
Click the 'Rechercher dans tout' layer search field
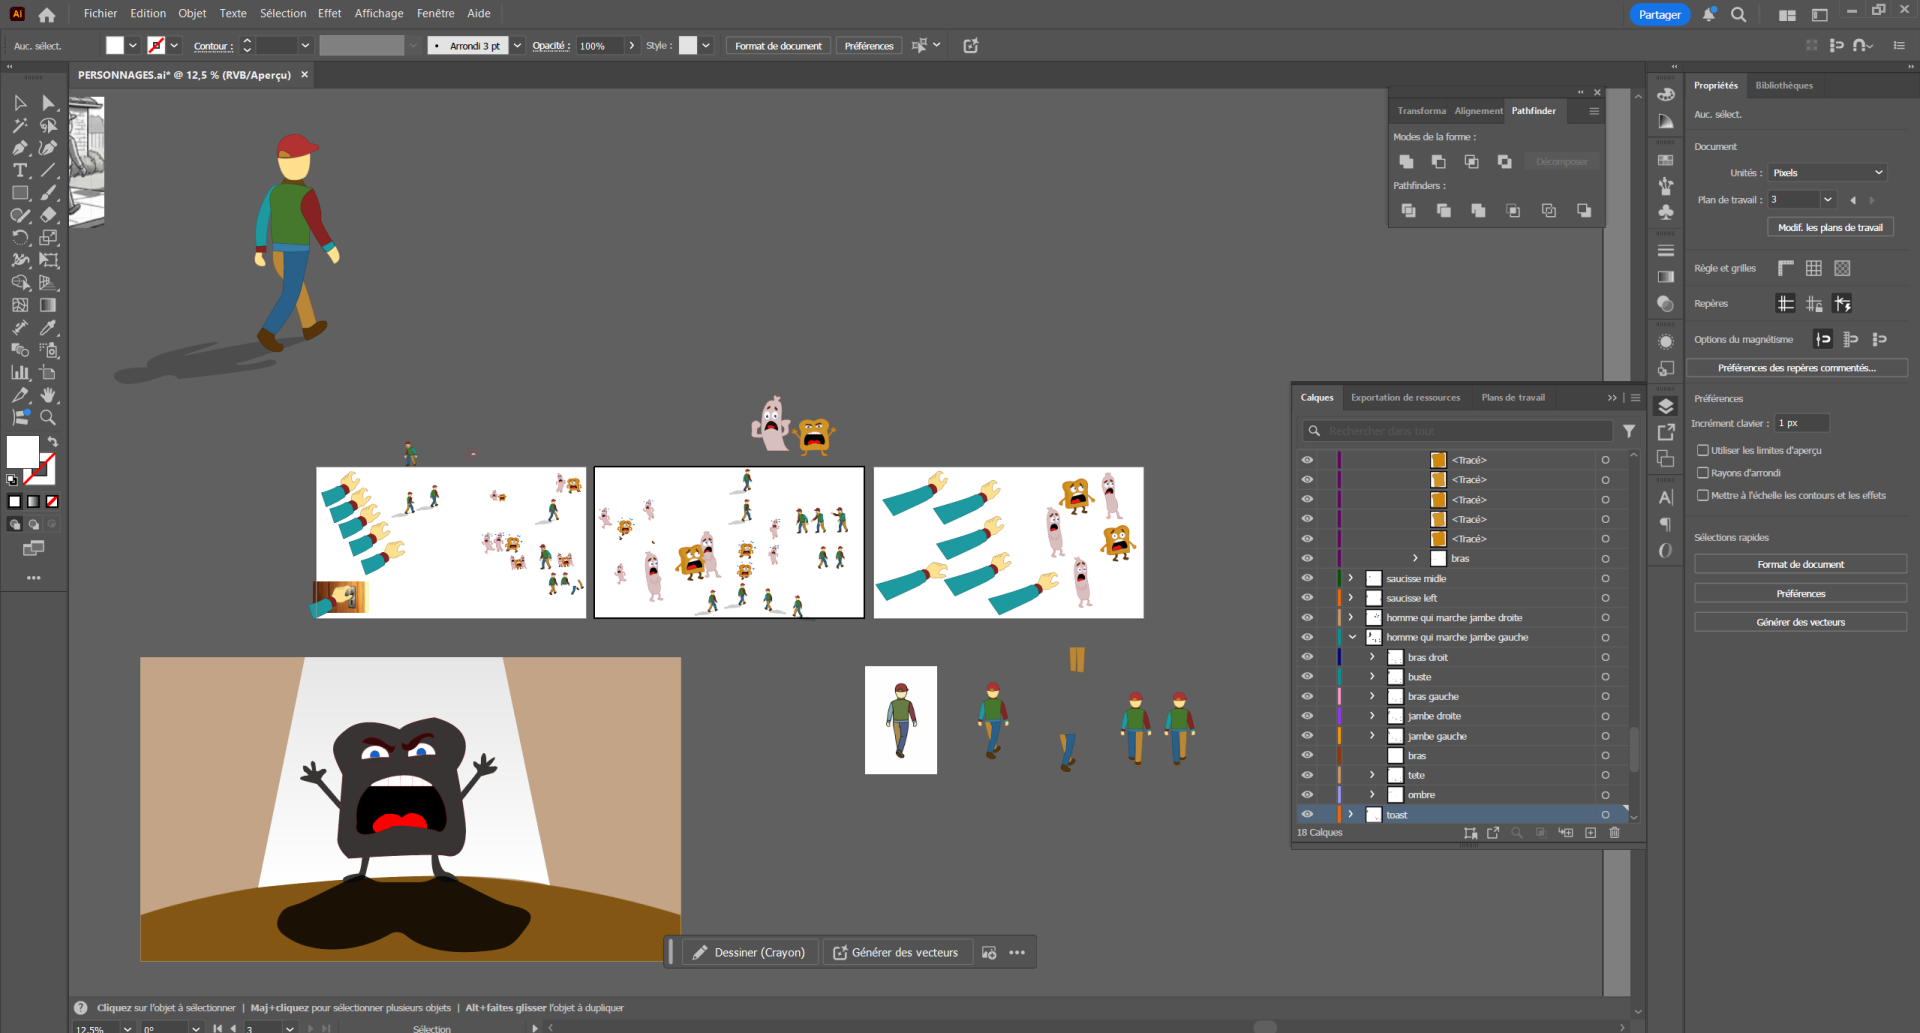tap(1457, 431)
